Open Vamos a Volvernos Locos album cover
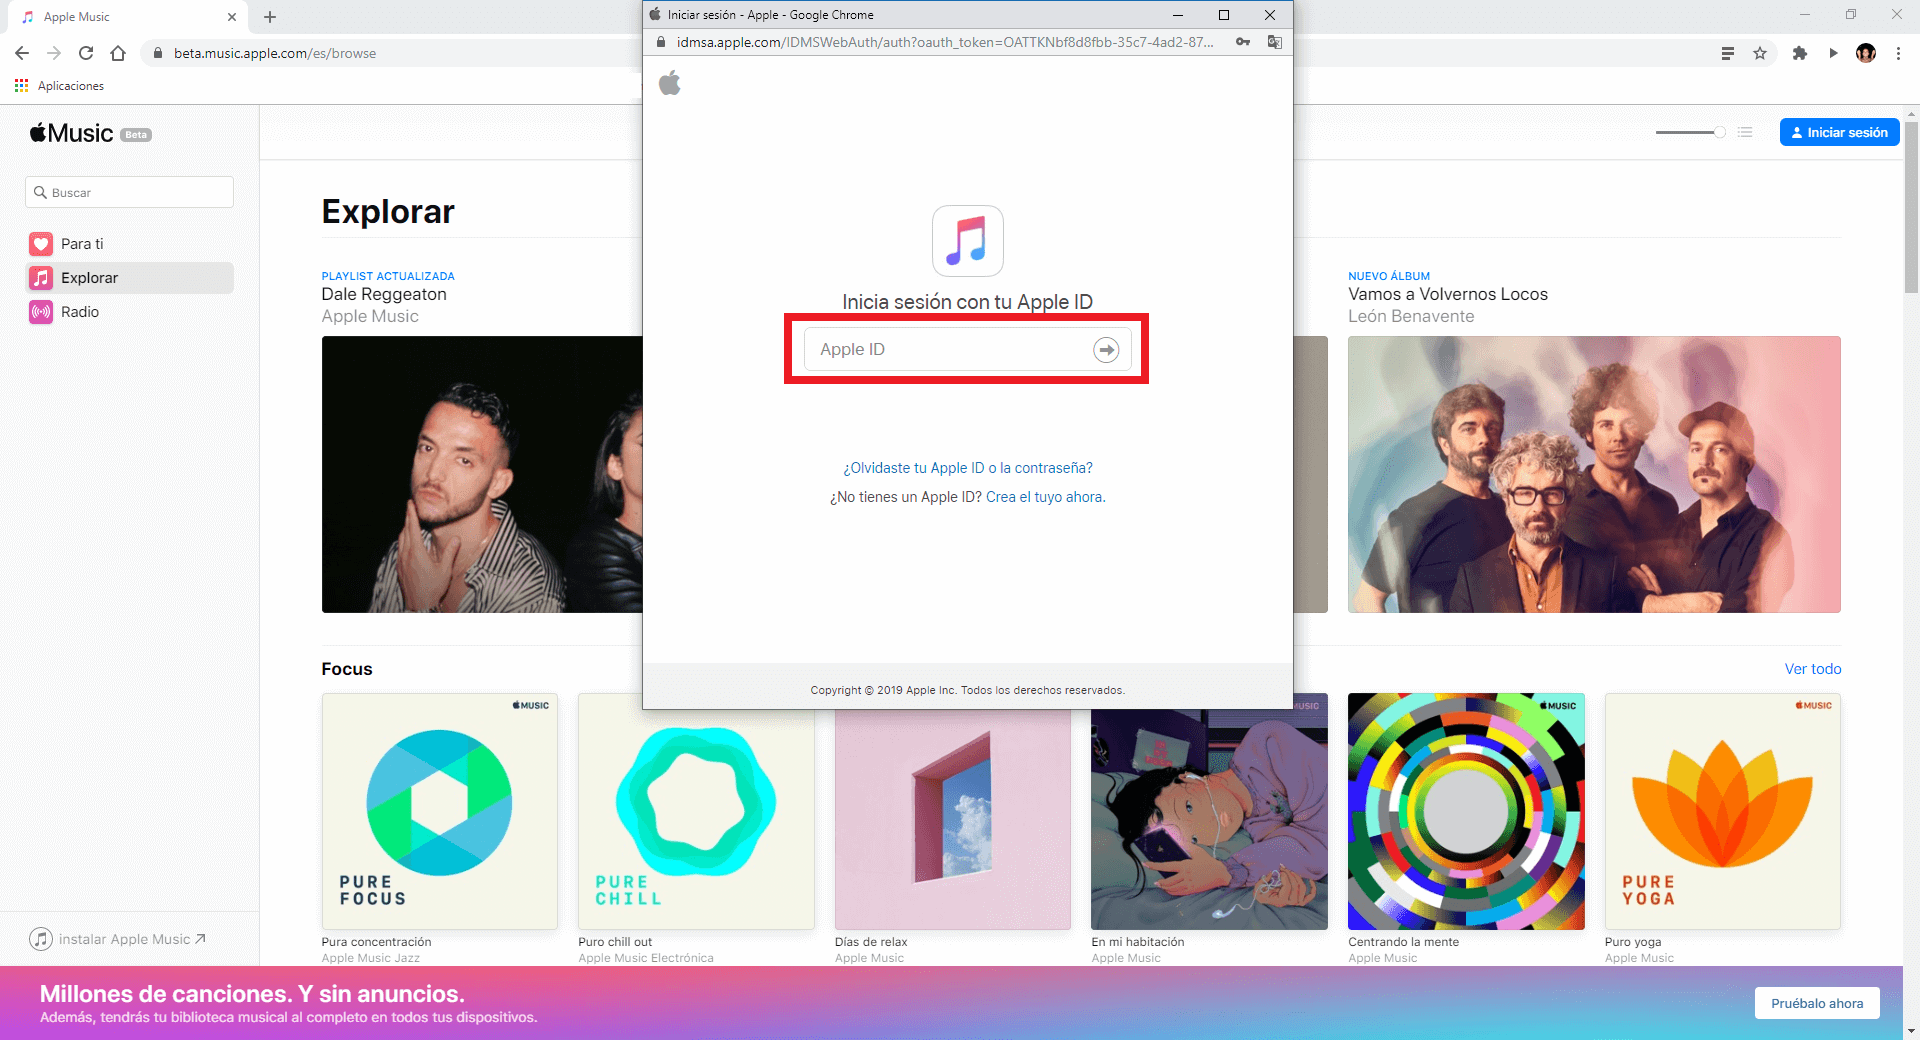1920x1040 pixels. pyautogui.click(x=1594, y=474)
